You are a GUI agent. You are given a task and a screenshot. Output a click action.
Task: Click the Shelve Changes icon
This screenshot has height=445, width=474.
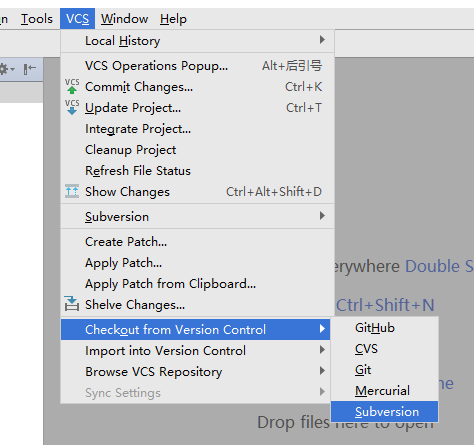(72, 303)
